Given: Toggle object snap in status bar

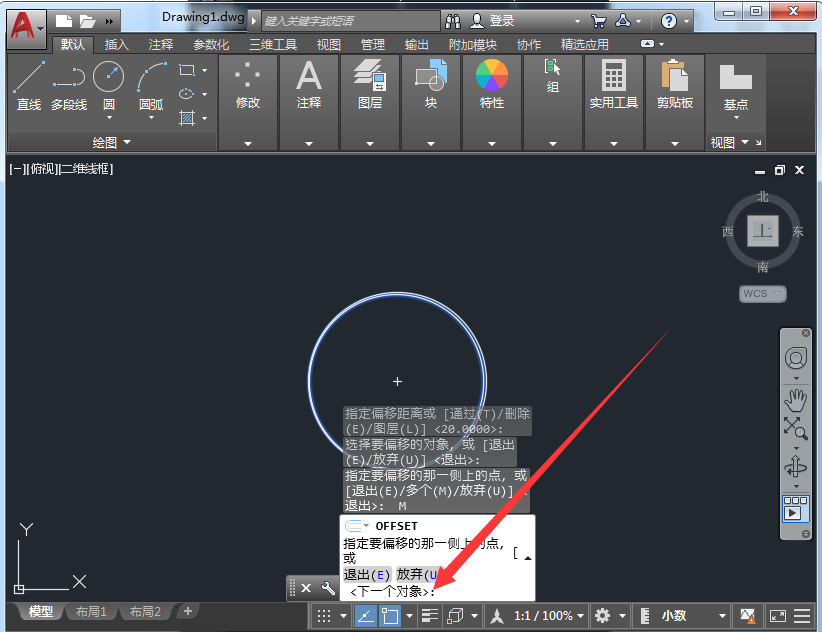Looking at the screenshot, I should click(390, 616).
